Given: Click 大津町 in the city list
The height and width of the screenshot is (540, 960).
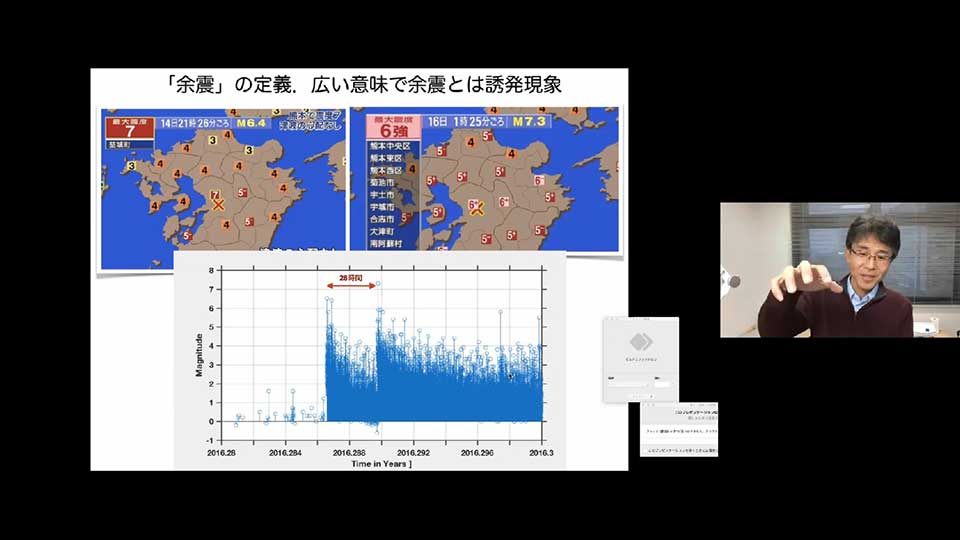Looking at the screenshot, I should tap(382, 231).
